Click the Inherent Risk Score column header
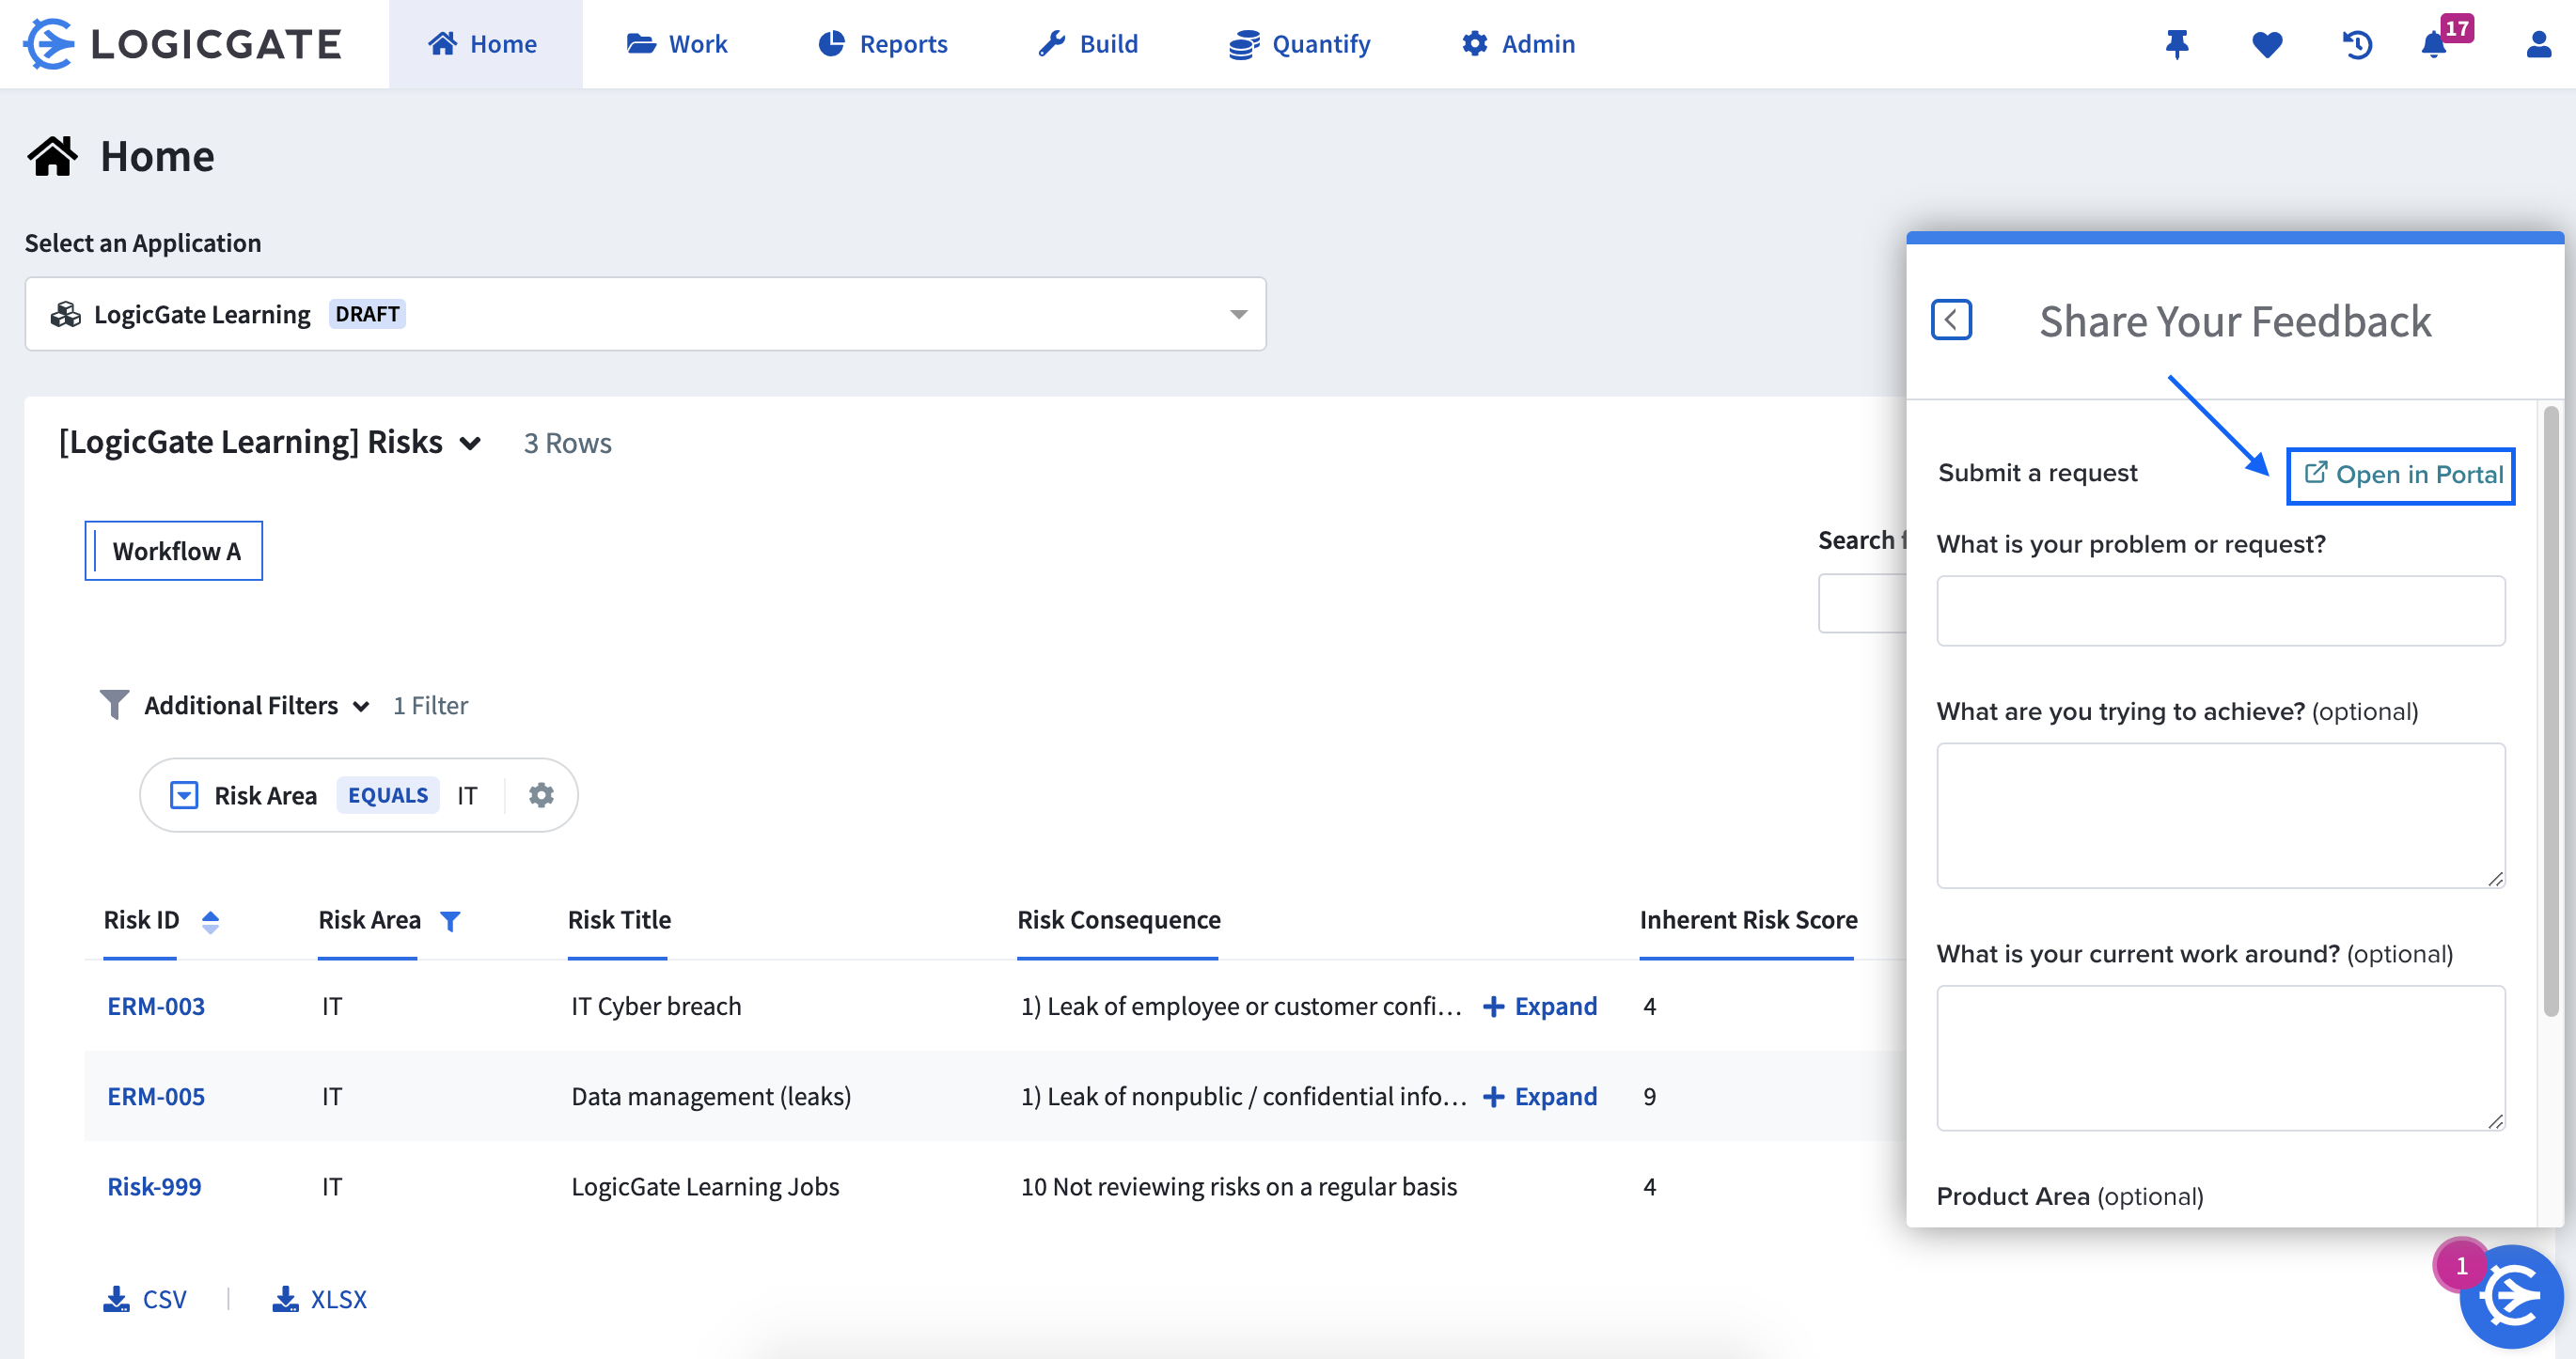This screenshot has width=2576, height=1359. [x=1748, y=920]
